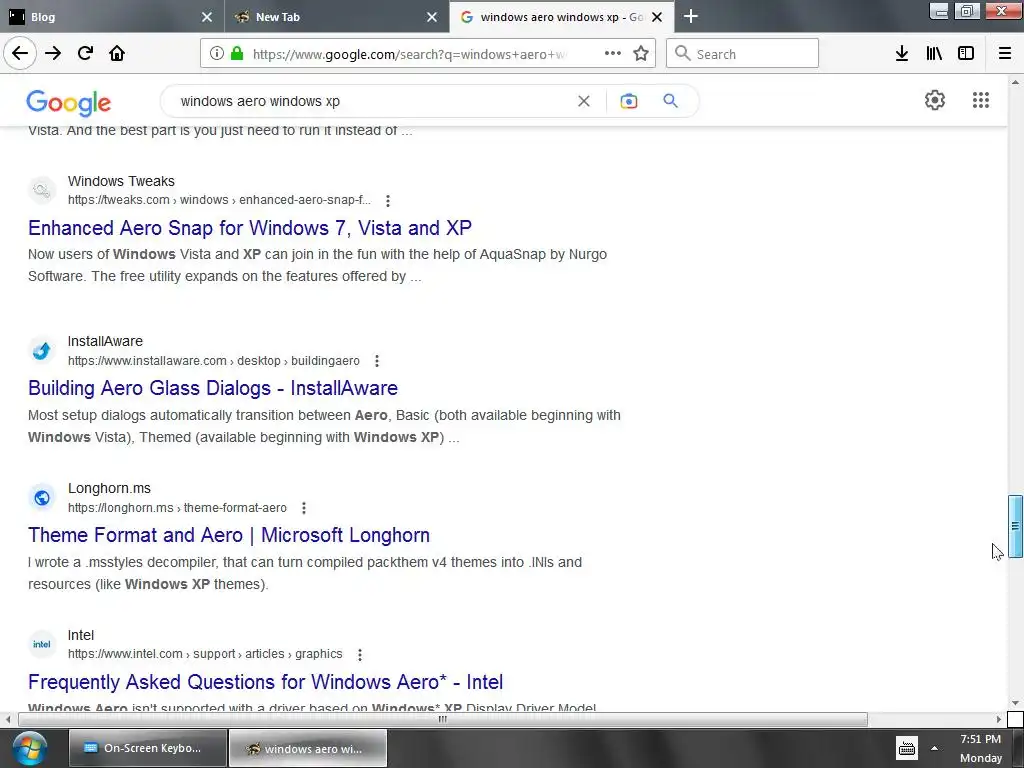Click the Windows Tweaks site name
Image resolution: width=1024 pixels, height=768 pixels.
click(121, 181)
